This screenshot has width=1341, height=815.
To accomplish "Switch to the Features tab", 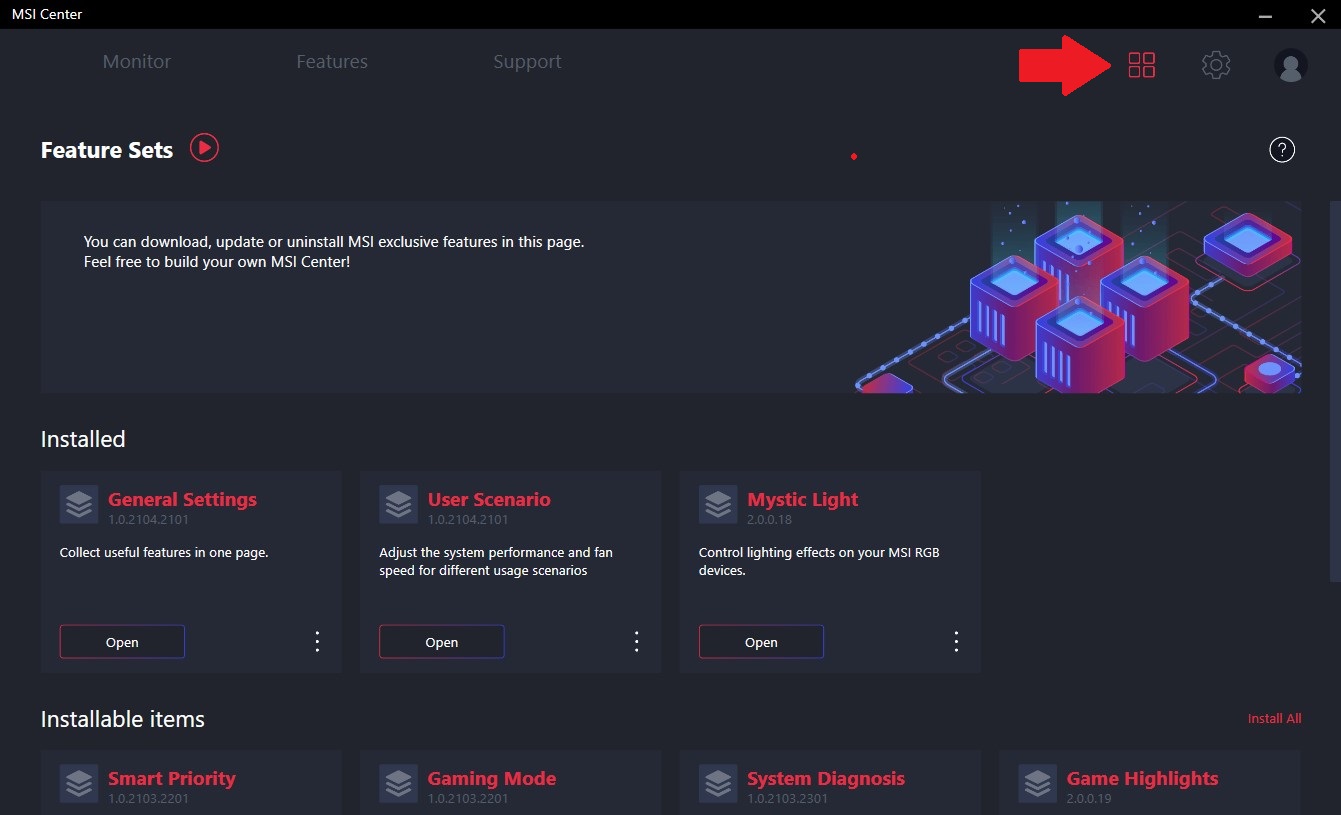I will click(x=332, y=62).
